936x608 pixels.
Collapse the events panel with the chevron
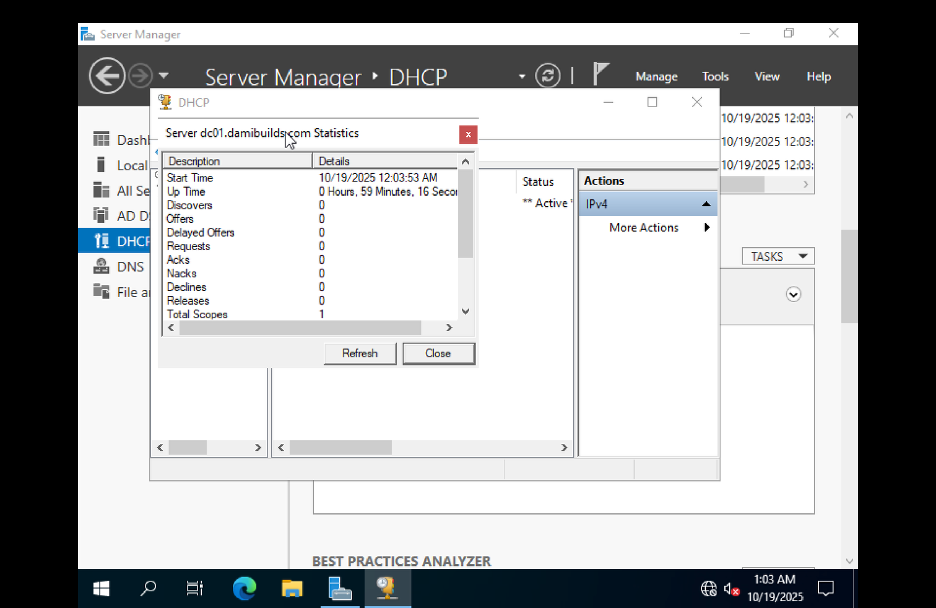coord(793,294)
